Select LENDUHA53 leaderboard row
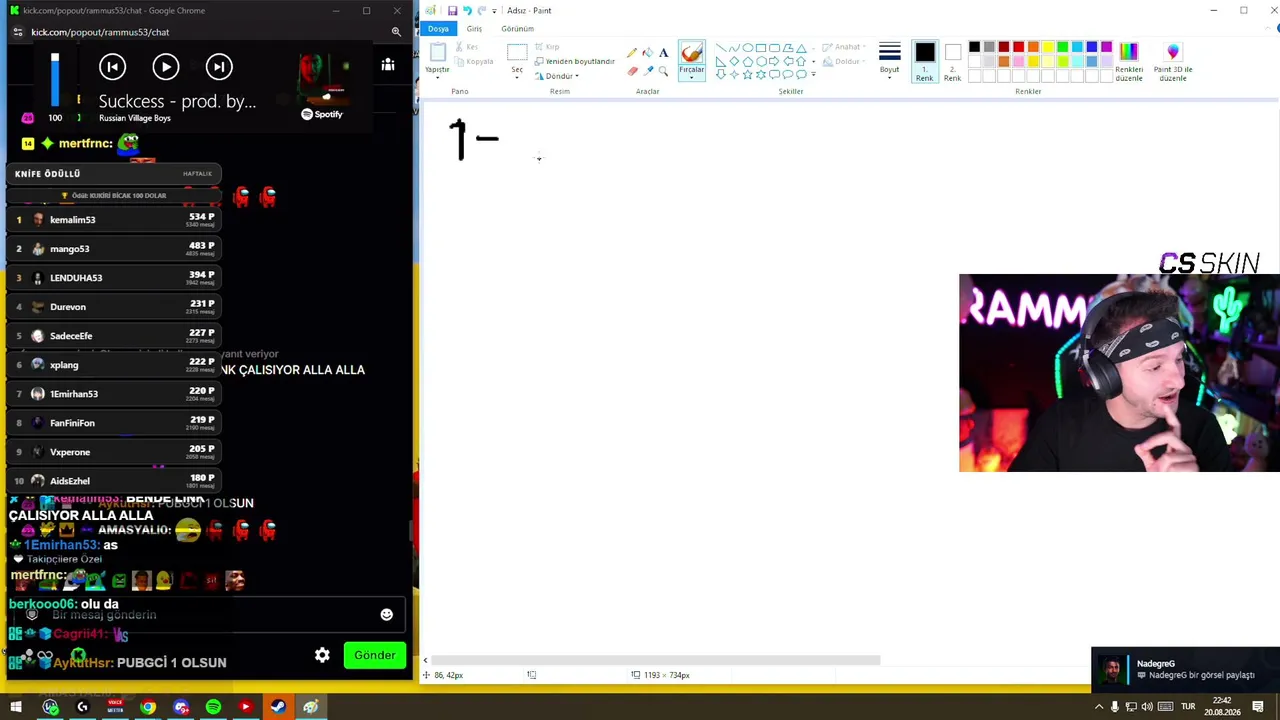Image resolution: width=1280 pixels, height=720 pixels. (115, 277)
